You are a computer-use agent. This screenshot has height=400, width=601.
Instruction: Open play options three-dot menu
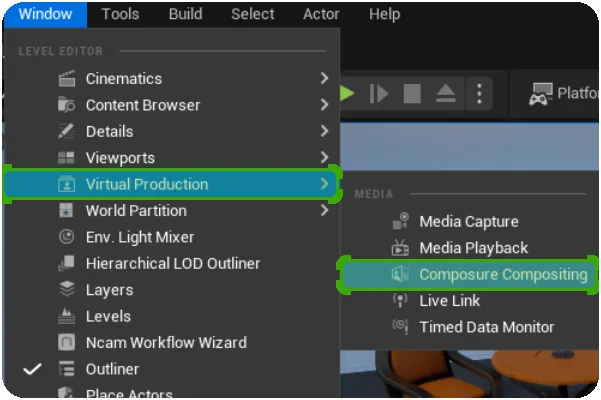coord(479,93)
